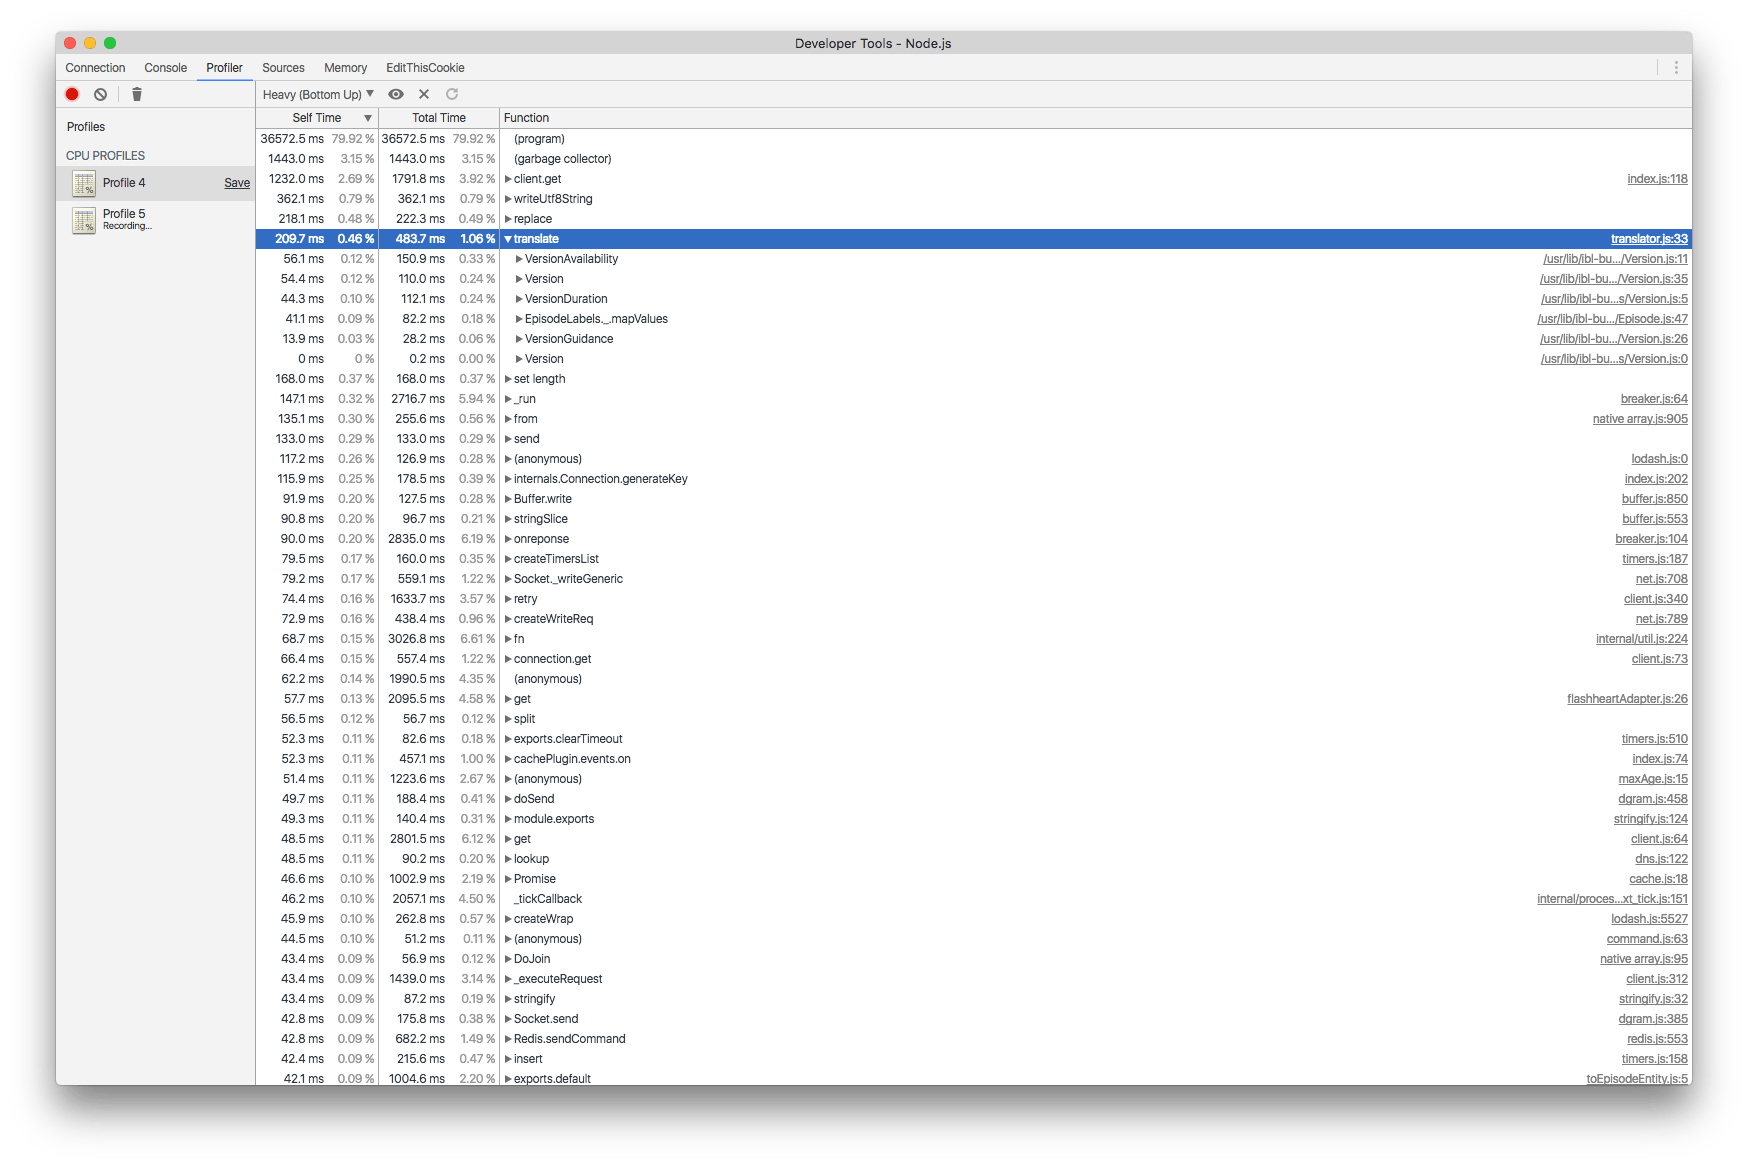Open the breaker.js:64 source link
This screenshot has height=1165, width=1748.
[x=1654, y=399]
